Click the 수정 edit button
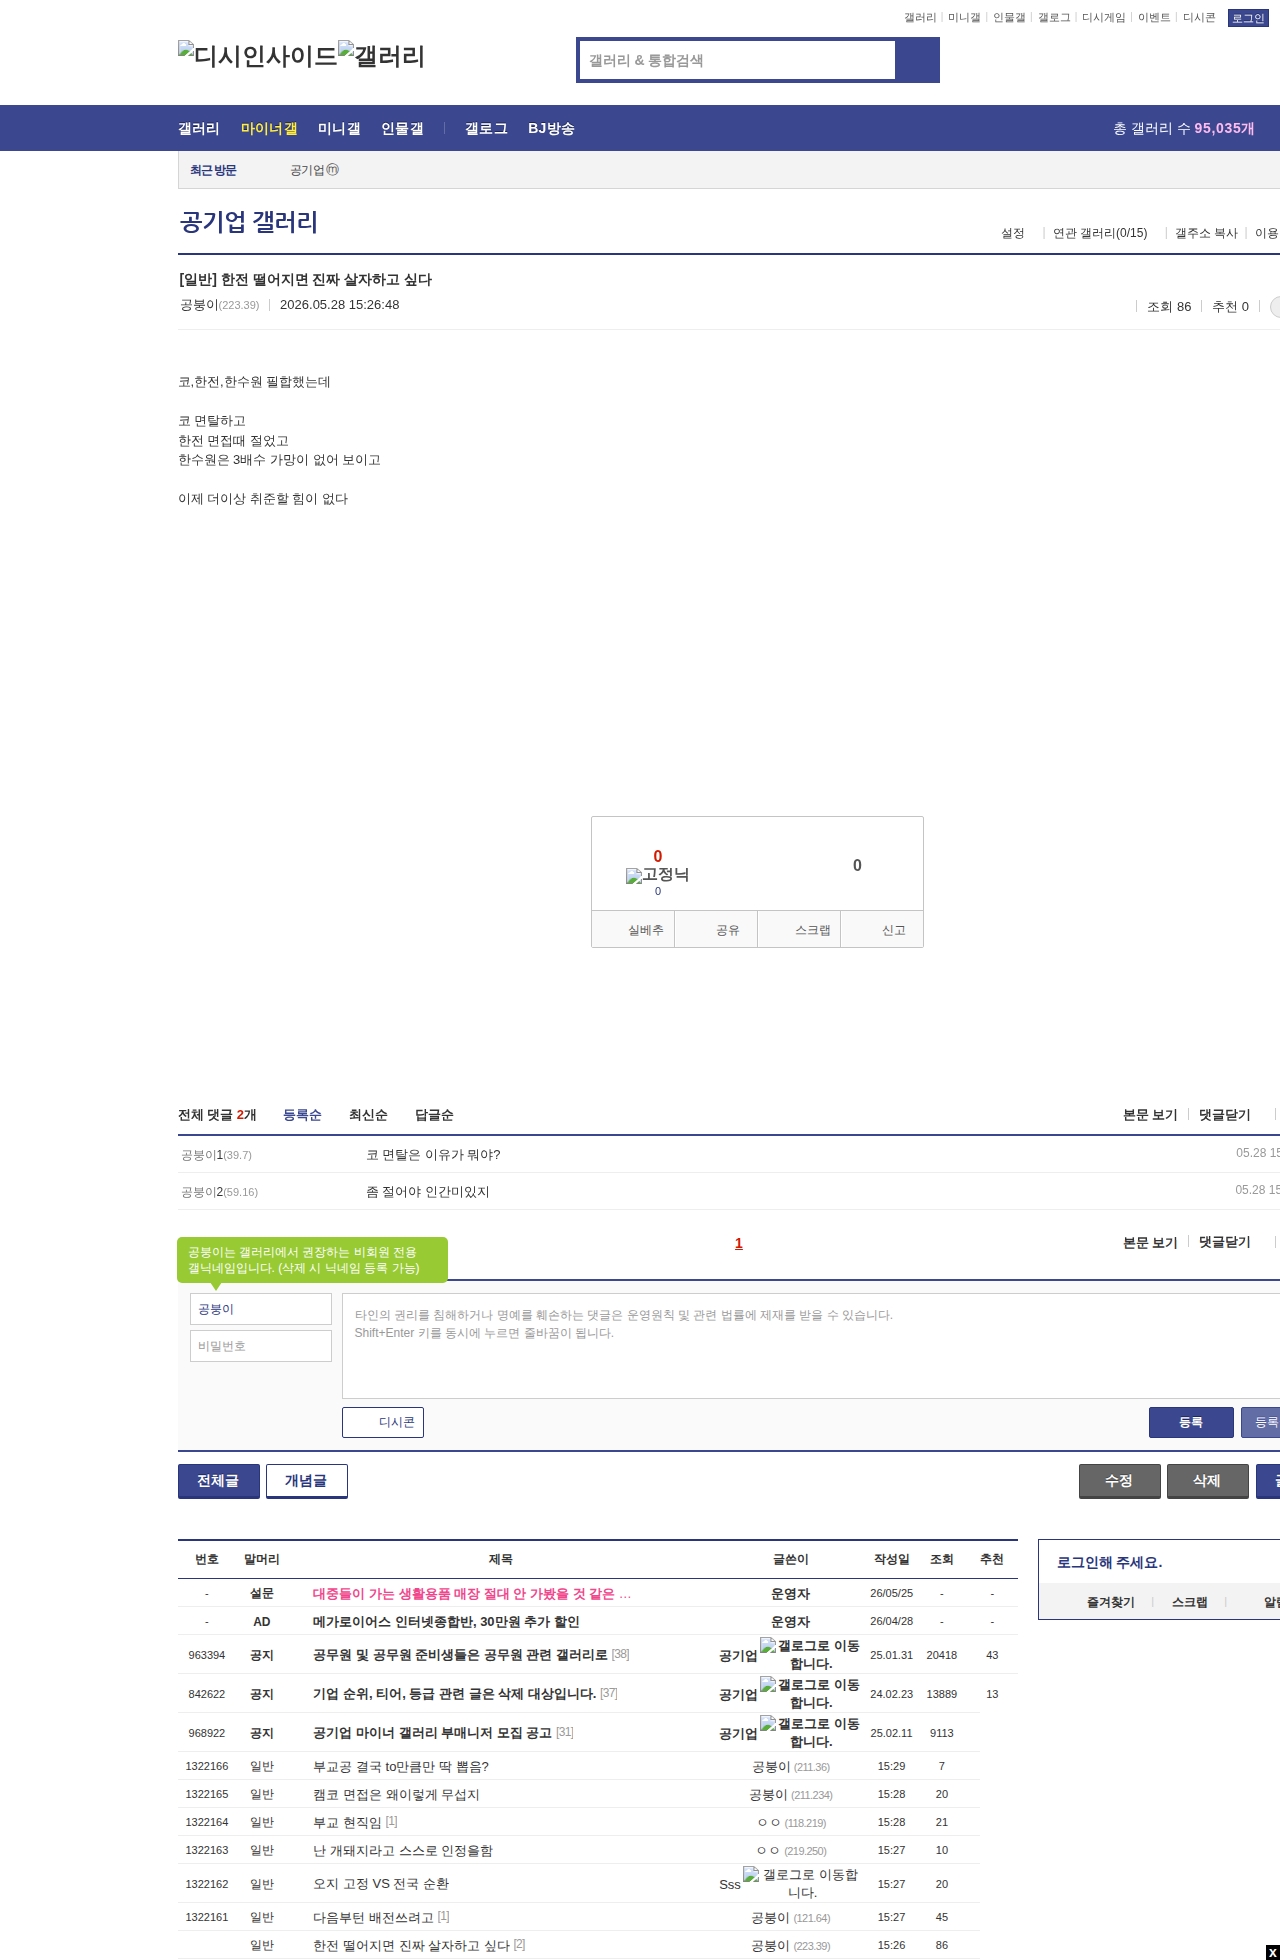Screen dimensions: 1280x1960 click(x=1120, y=1481)
